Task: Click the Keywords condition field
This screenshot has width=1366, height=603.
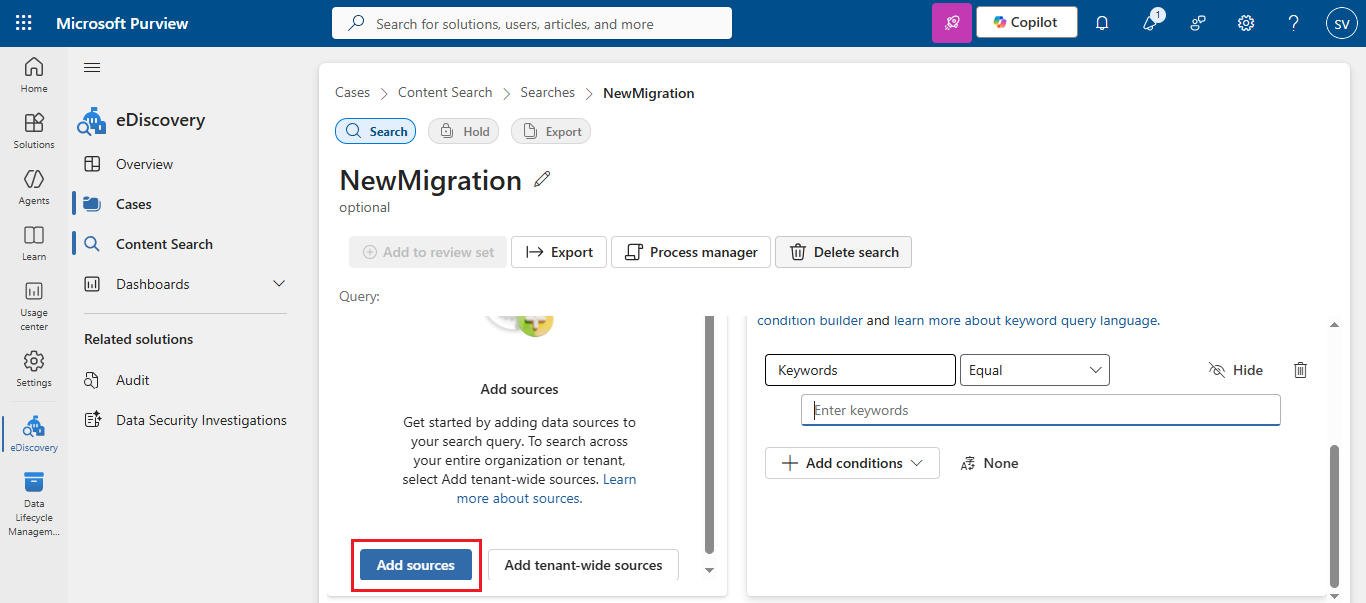Action: 860,370
